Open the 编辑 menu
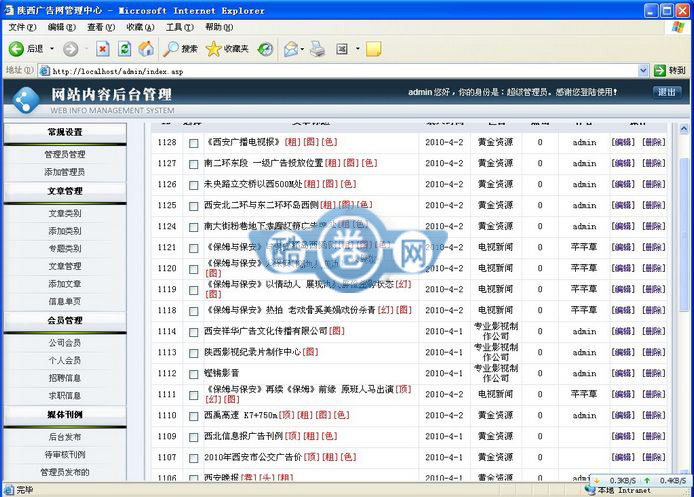Image resolution: width=694 pixels, height=497 pixels. click(x=62, y=27)
